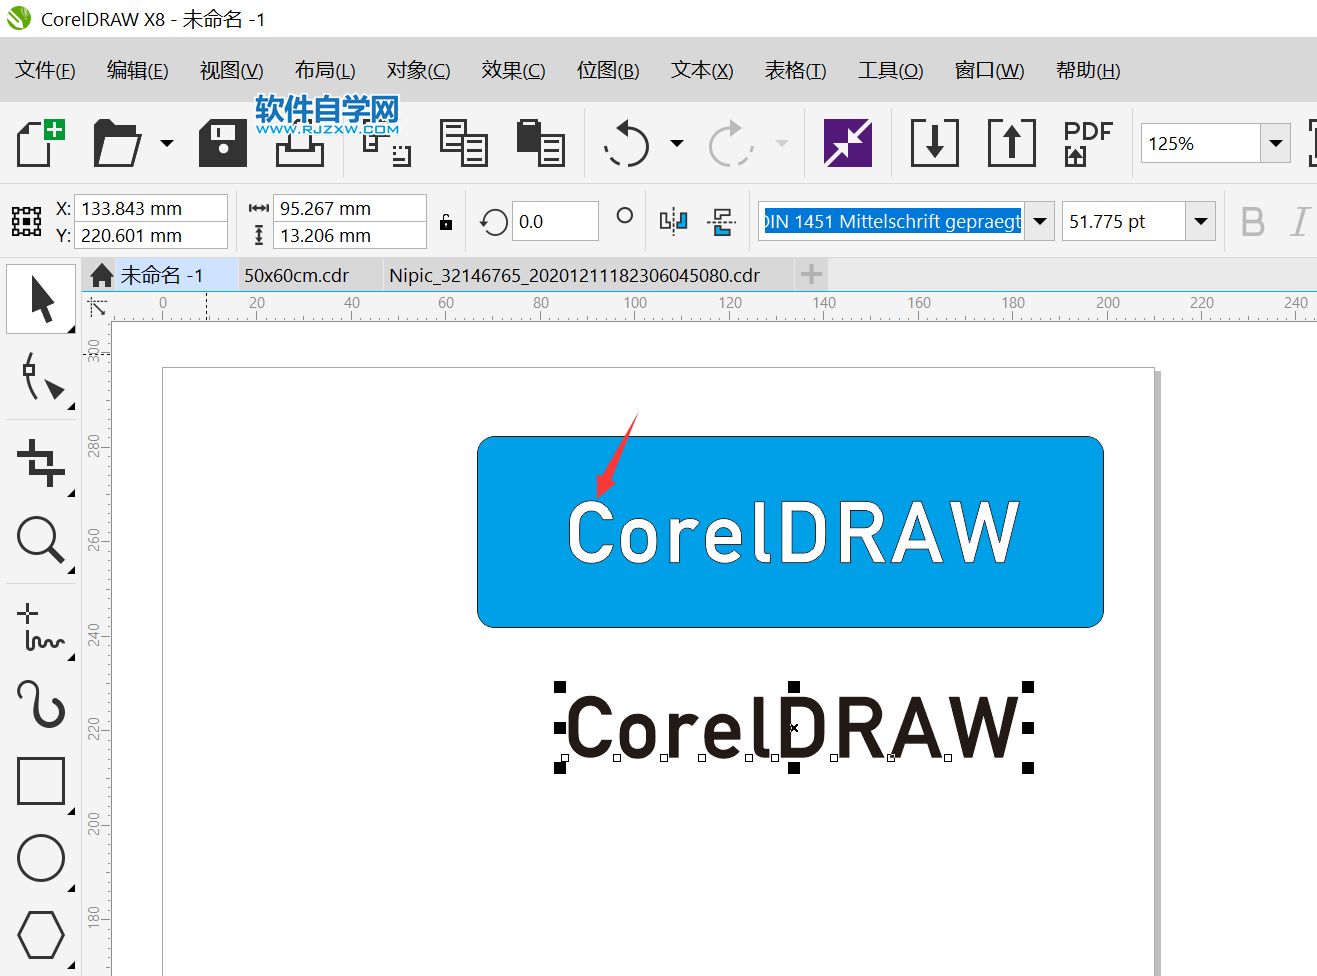Select the Polygon tool
The width and height of the screenshot is (1317, 976).
tap(41, 934)
